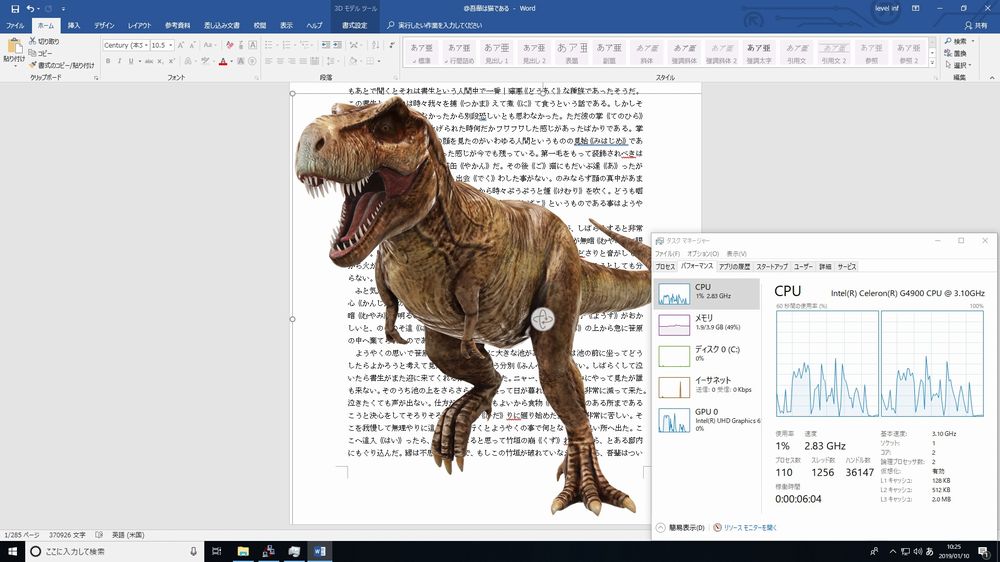Switch to the Startup (スタートアップ) tab in Task Manager
The image size is (1000, 562).
[x=771, y=267]
